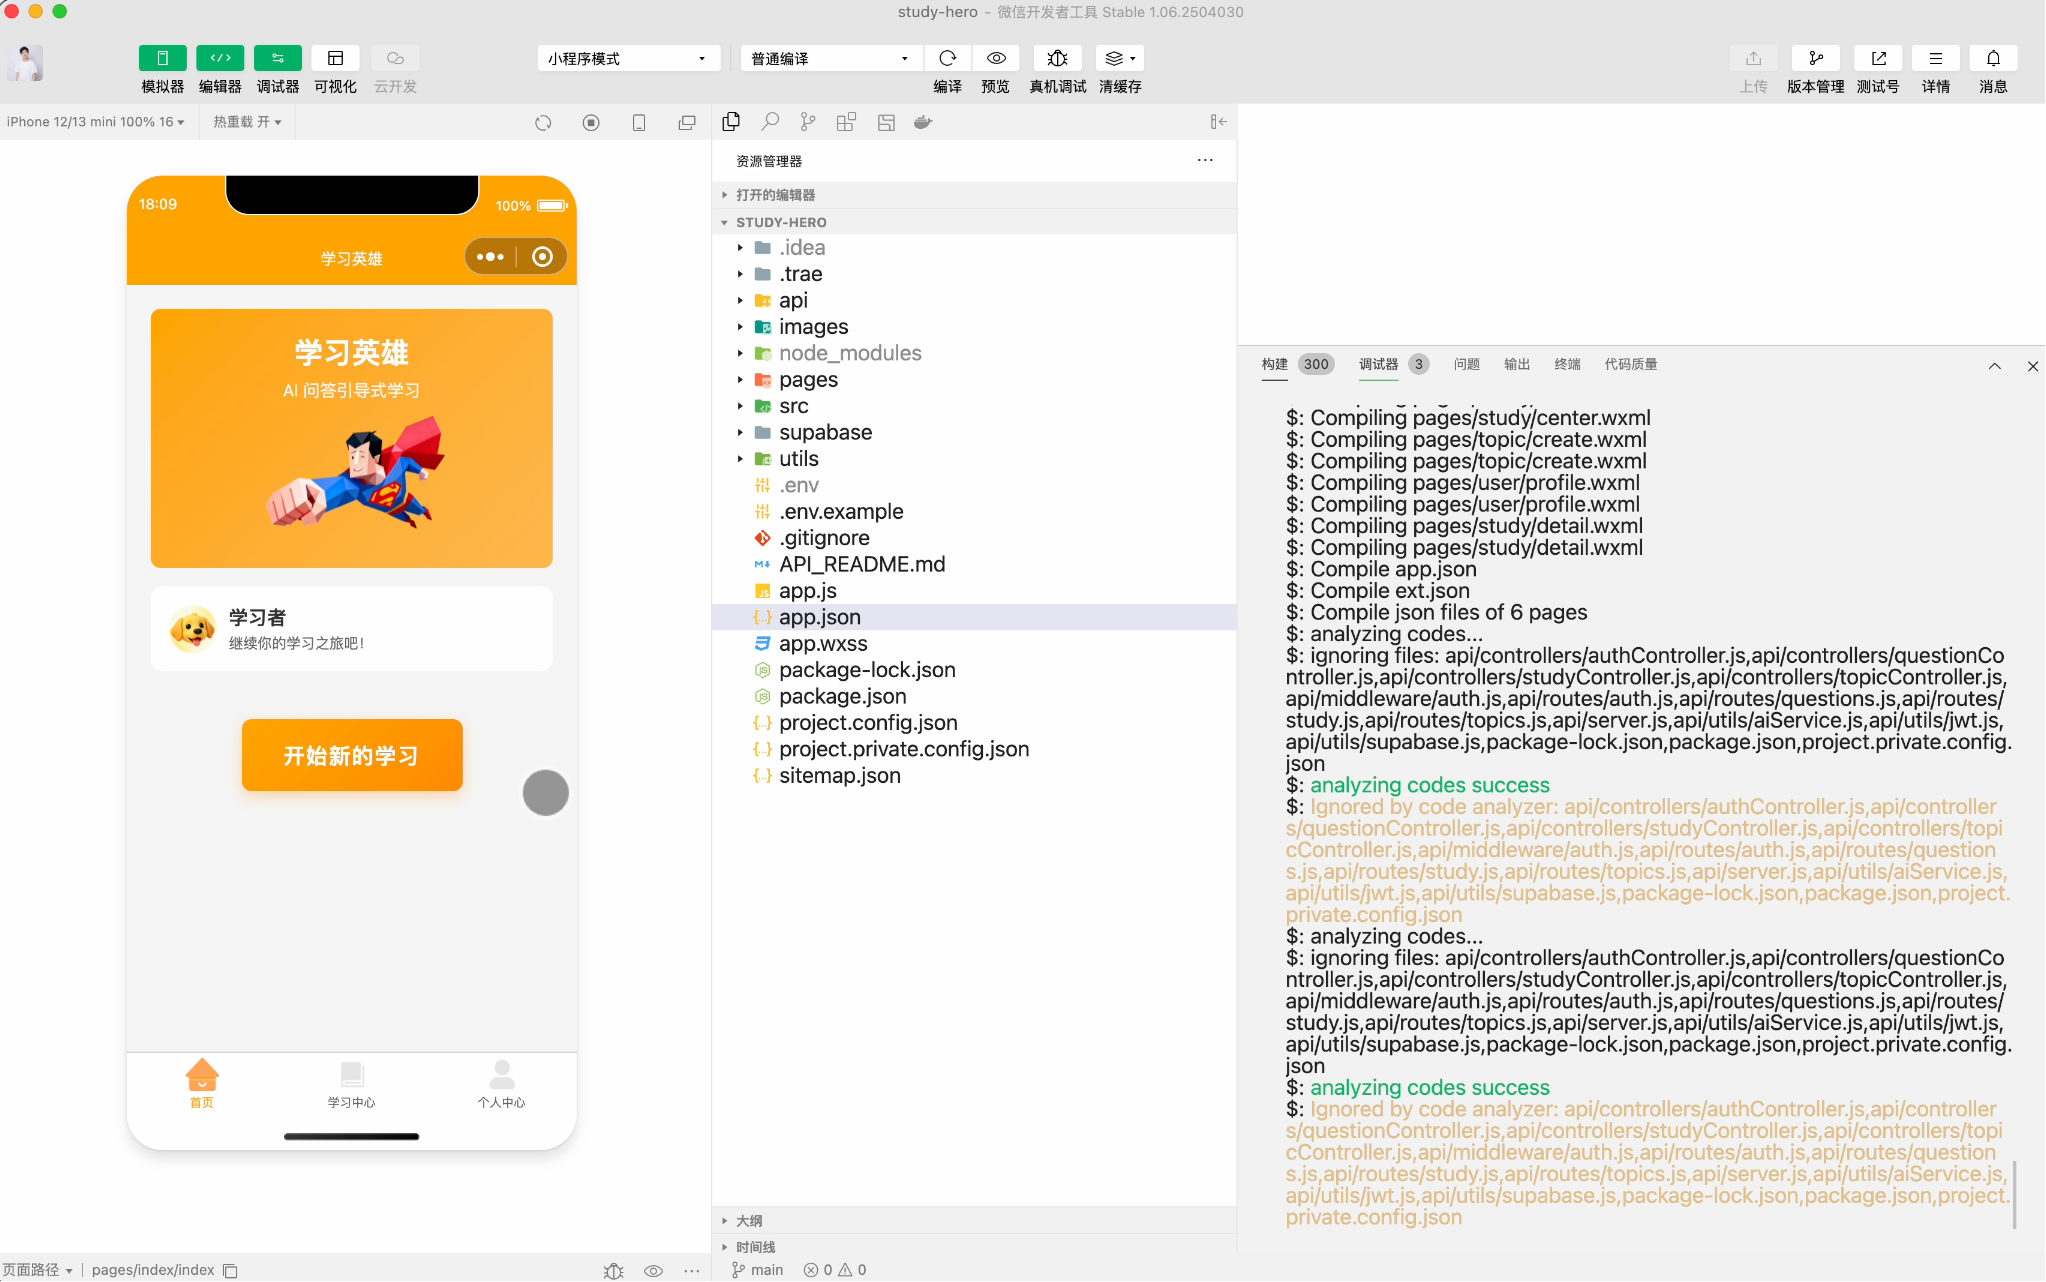Click the console panel vertical scrollbar
The height and width of the screenshot is (1282, 2046).
point(2014,1194)
